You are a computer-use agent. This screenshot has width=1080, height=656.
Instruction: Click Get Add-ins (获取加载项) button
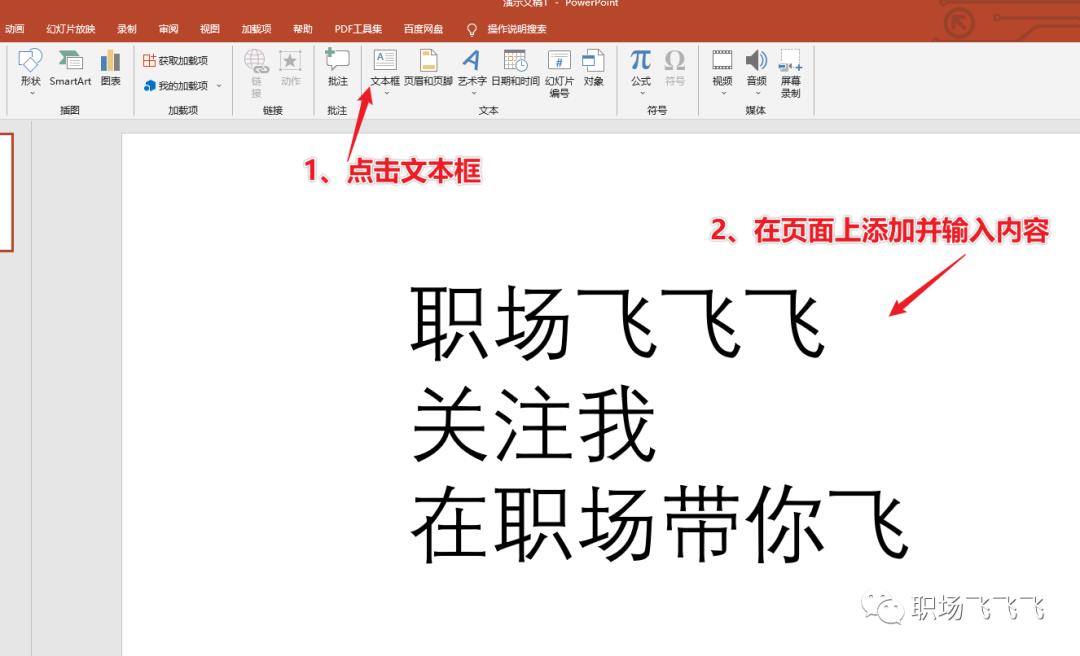176,61
